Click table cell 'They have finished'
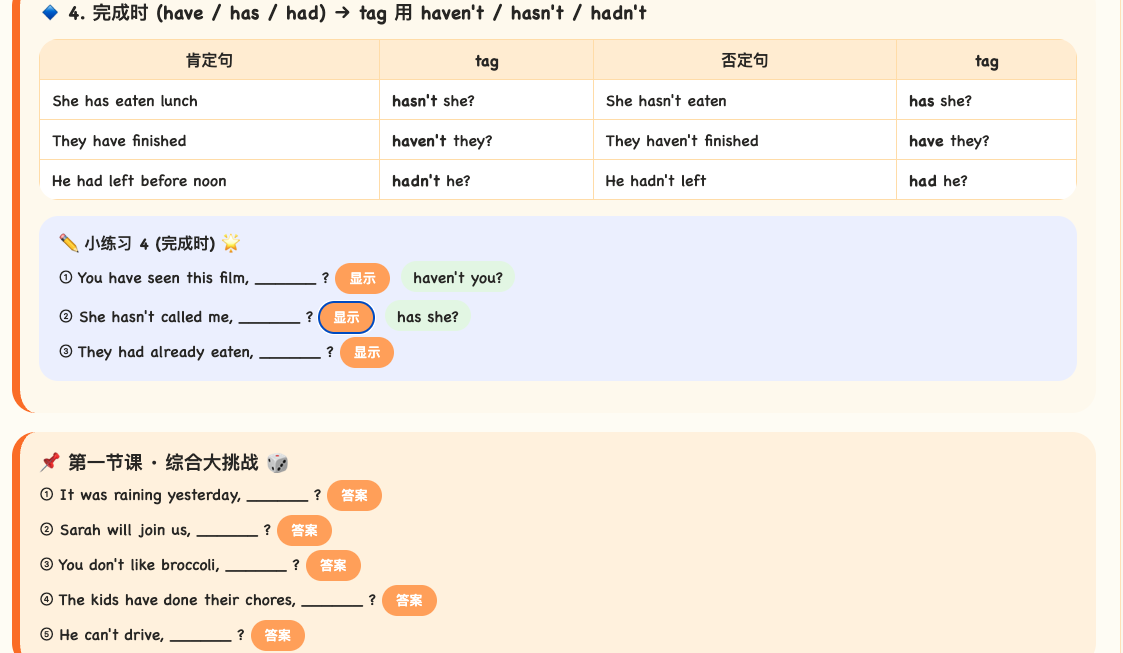 coord(209,140)
